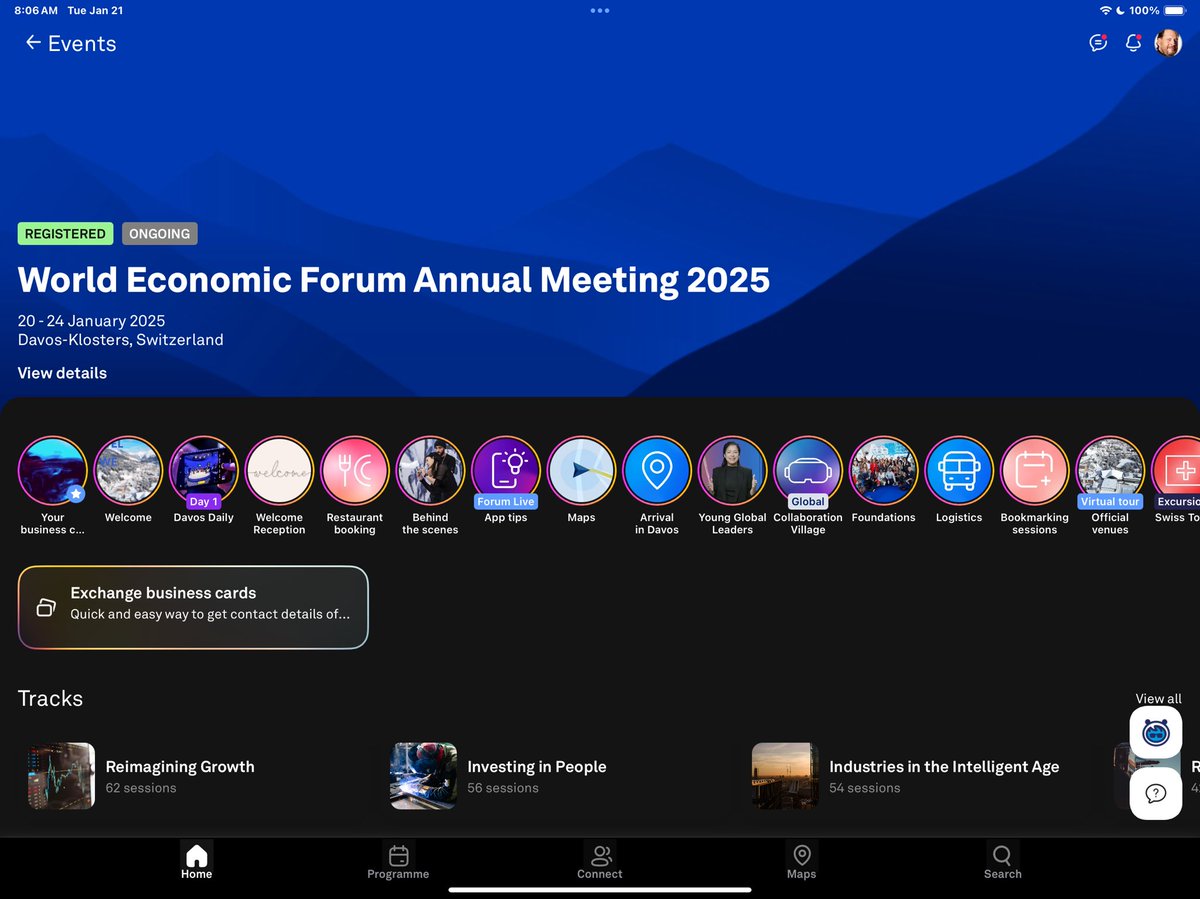Open the Foundations story circle

(883, 470)
